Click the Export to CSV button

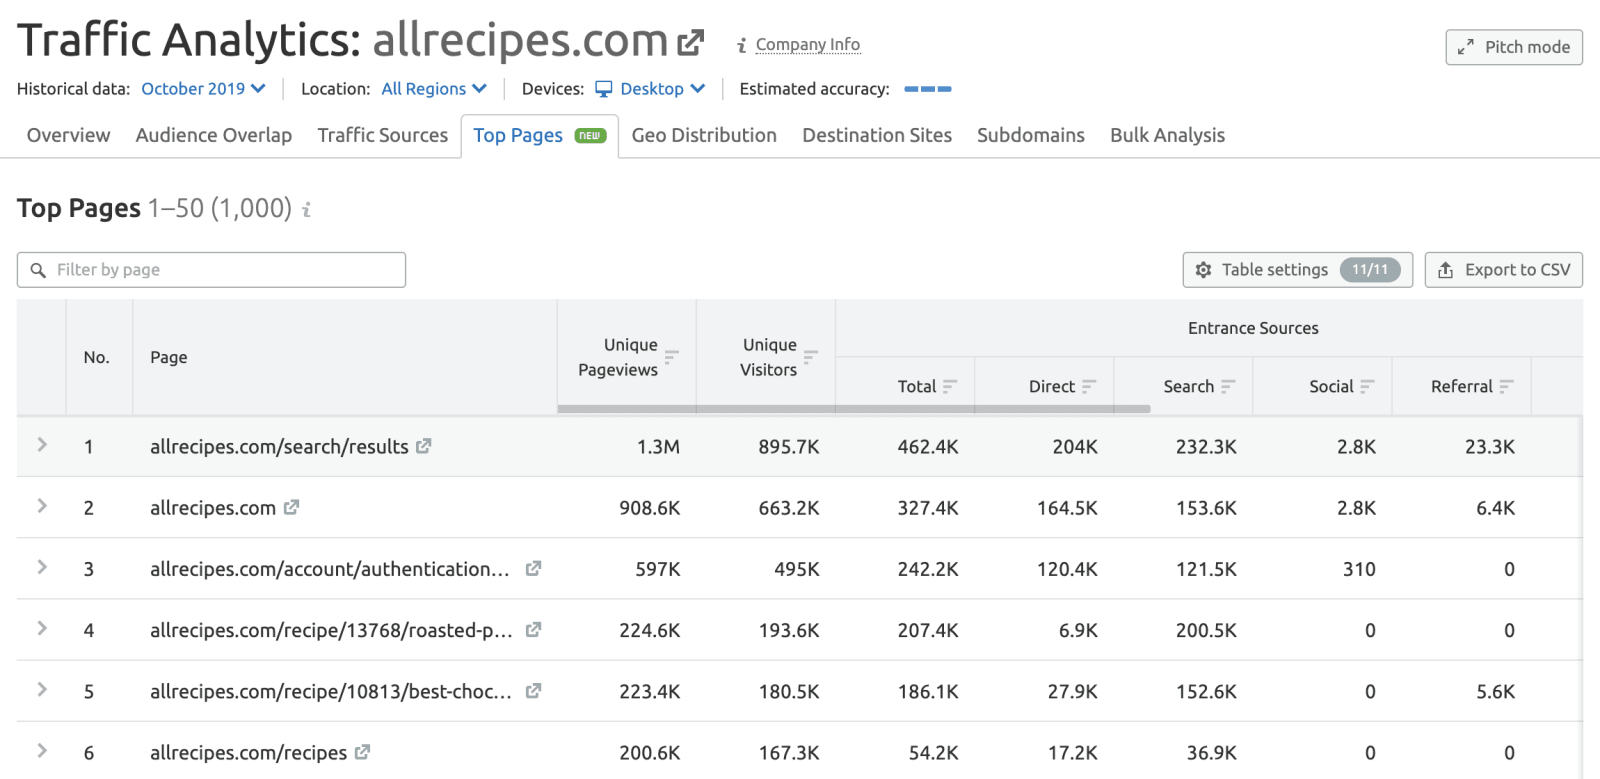(x=1504, y=270)
